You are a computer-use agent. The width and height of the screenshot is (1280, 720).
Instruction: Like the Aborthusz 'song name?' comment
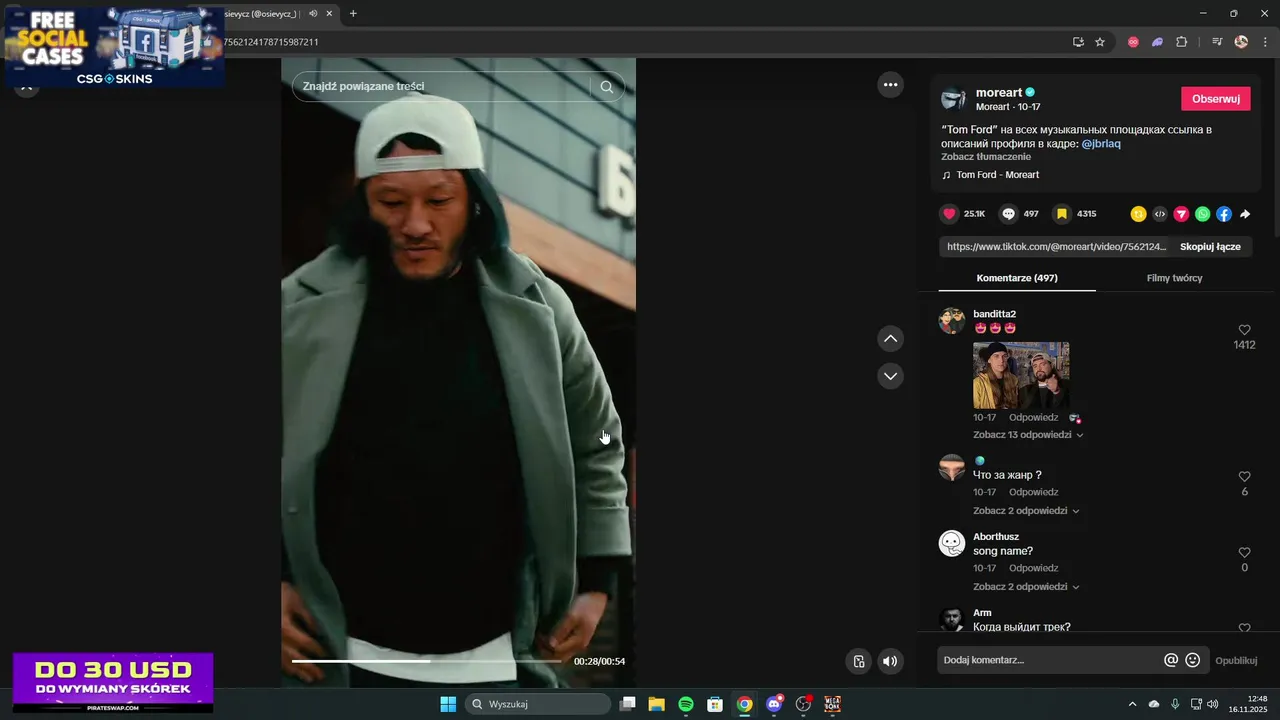1245,553
